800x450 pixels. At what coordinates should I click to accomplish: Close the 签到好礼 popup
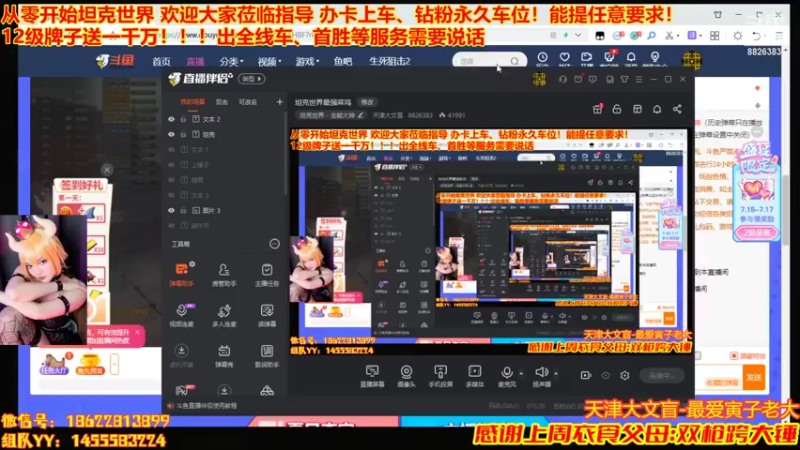(107, 169)
